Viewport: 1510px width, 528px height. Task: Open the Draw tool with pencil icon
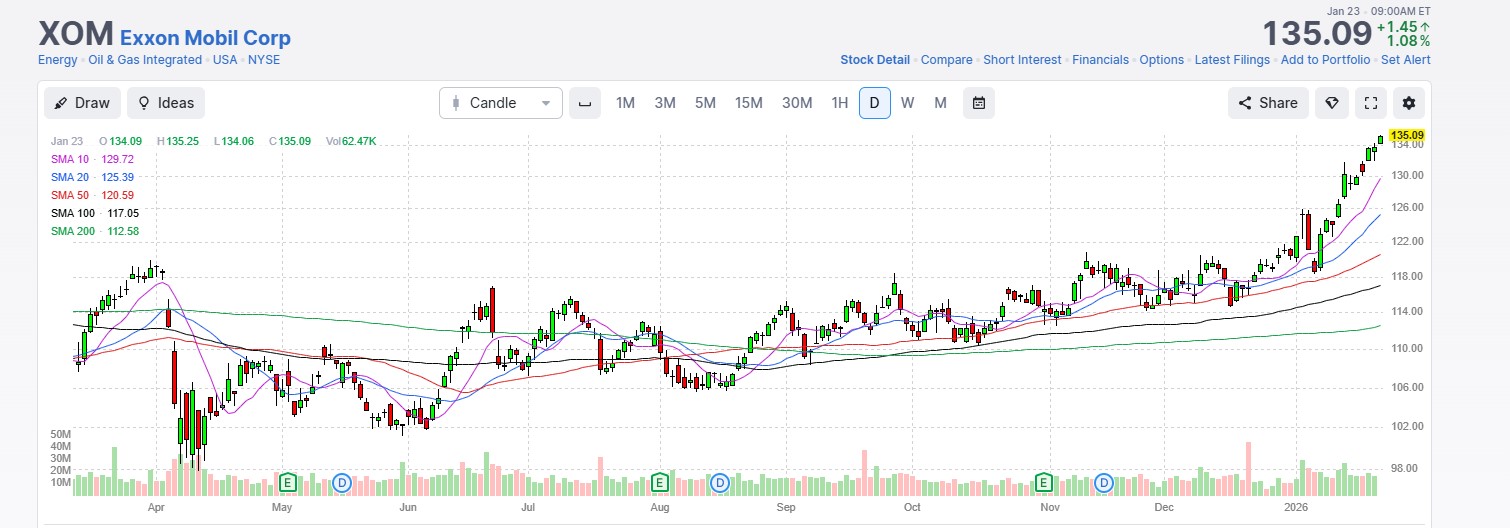82,103
